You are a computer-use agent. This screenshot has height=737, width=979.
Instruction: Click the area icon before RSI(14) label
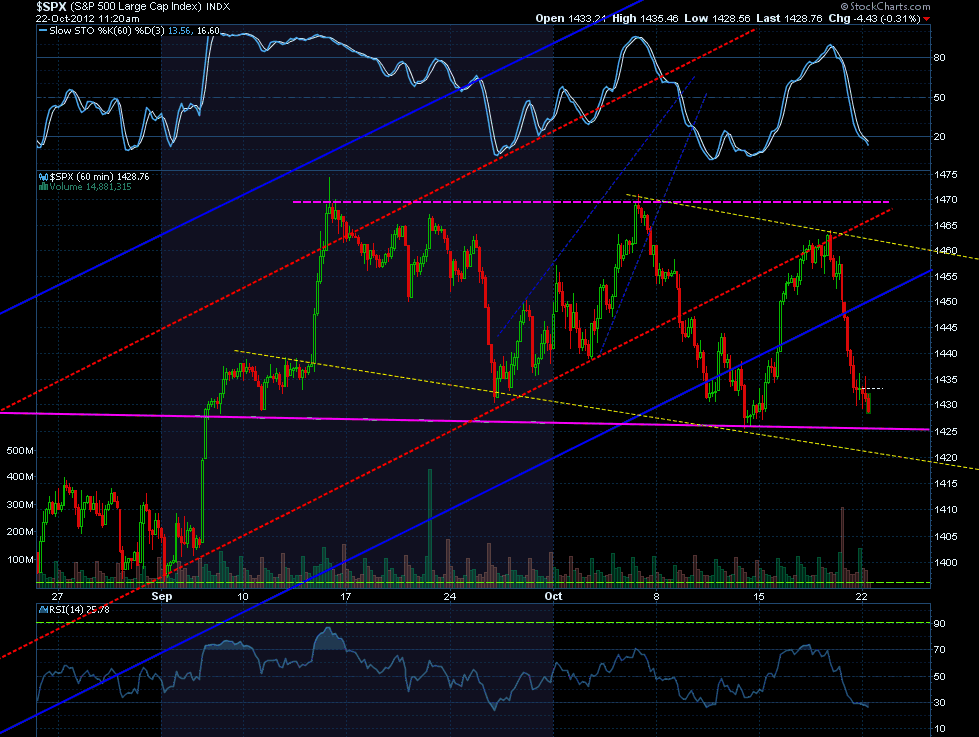click(x=43, y=610)
